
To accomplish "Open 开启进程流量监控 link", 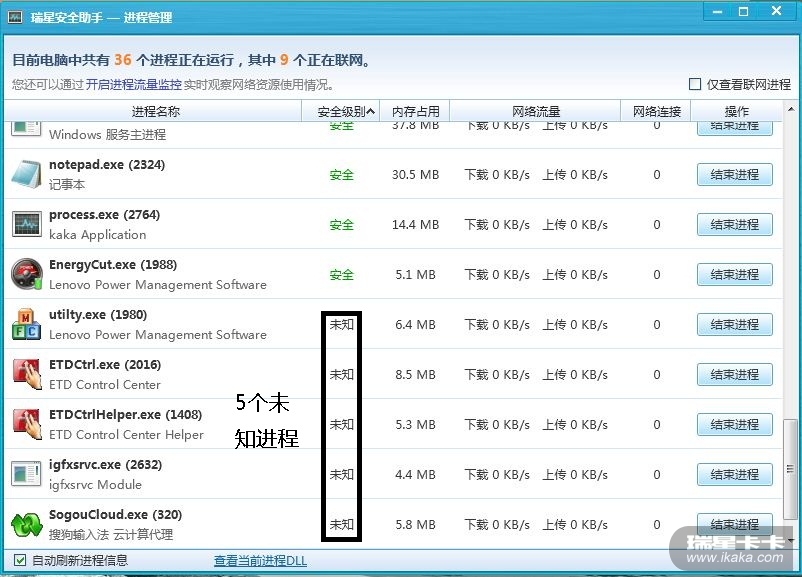I will click(x=133, y=84).
